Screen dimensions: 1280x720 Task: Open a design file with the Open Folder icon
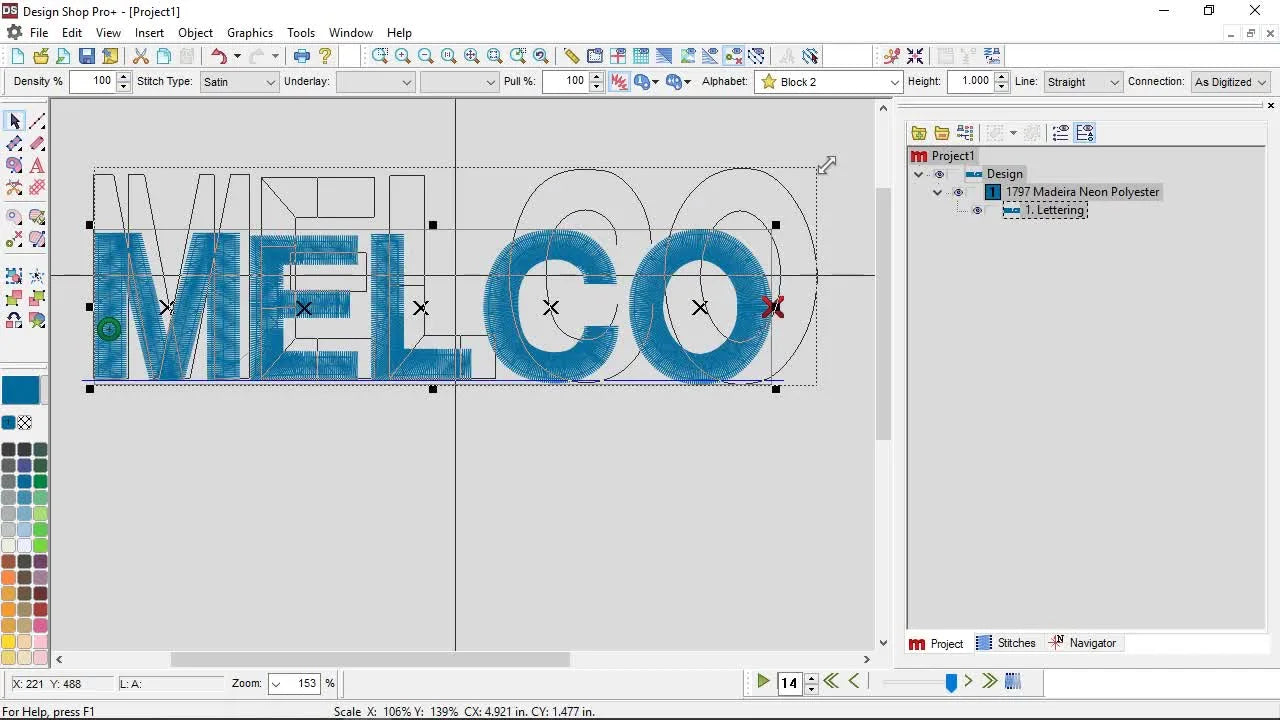tap(40, 56)
